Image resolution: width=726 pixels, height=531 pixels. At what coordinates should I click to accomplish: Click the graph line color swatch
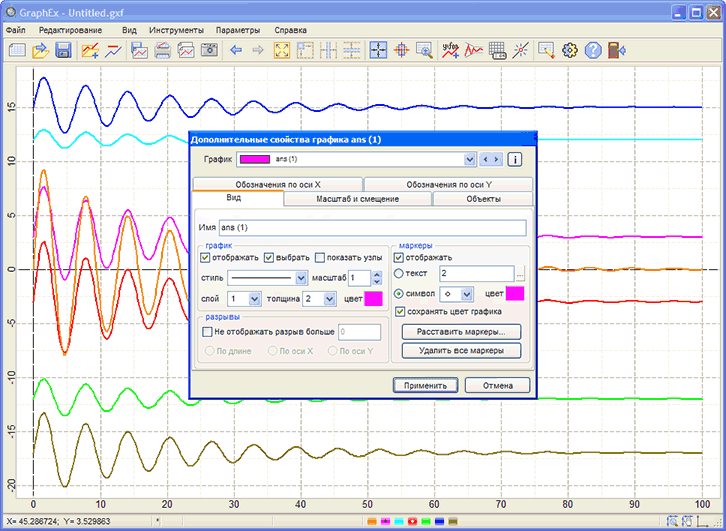(373, 298)
